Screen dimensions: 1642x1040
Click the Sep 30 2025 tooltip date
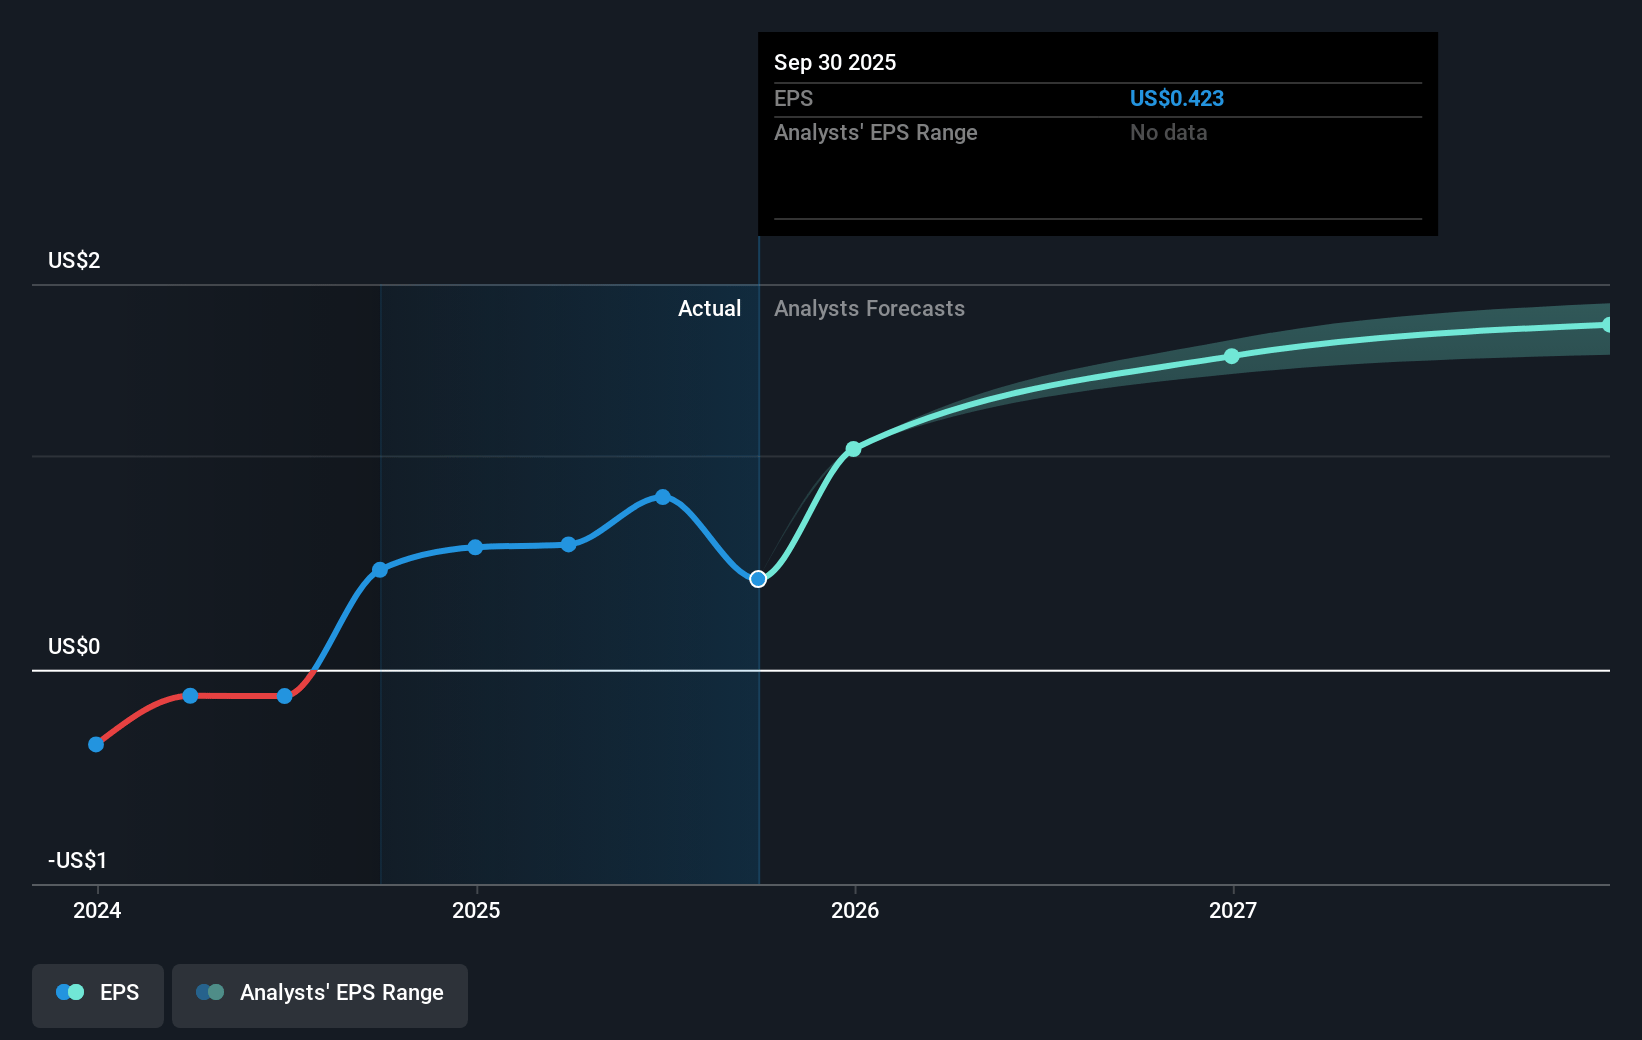tap(835, 63)
